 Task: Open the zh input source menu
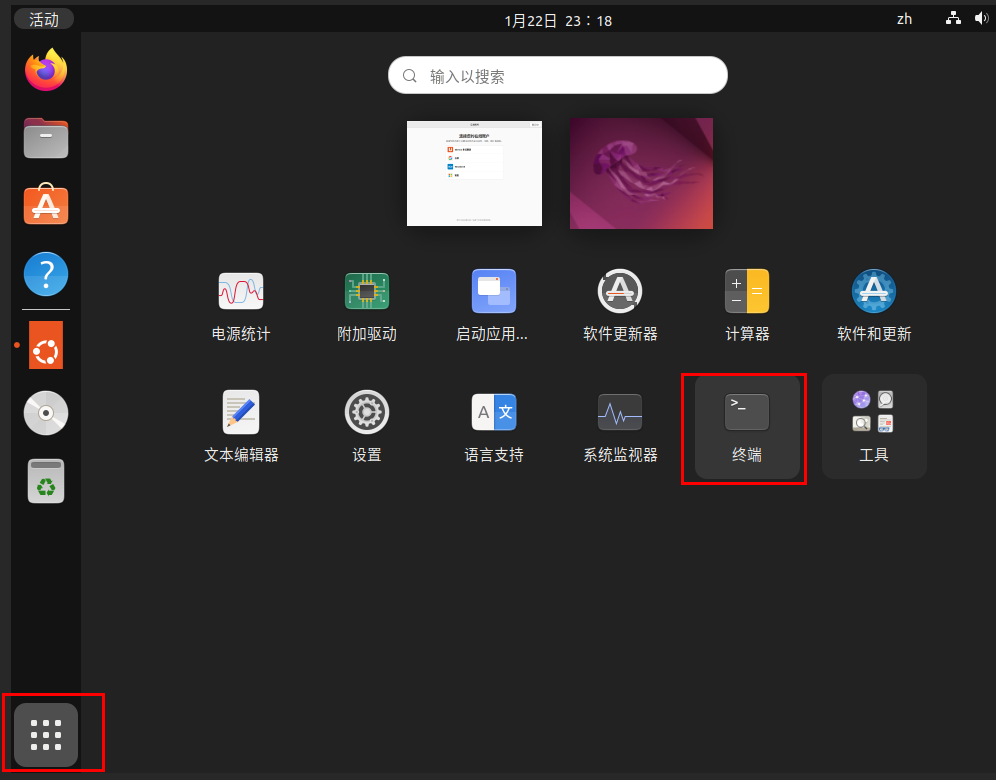(x=904, y=19)
